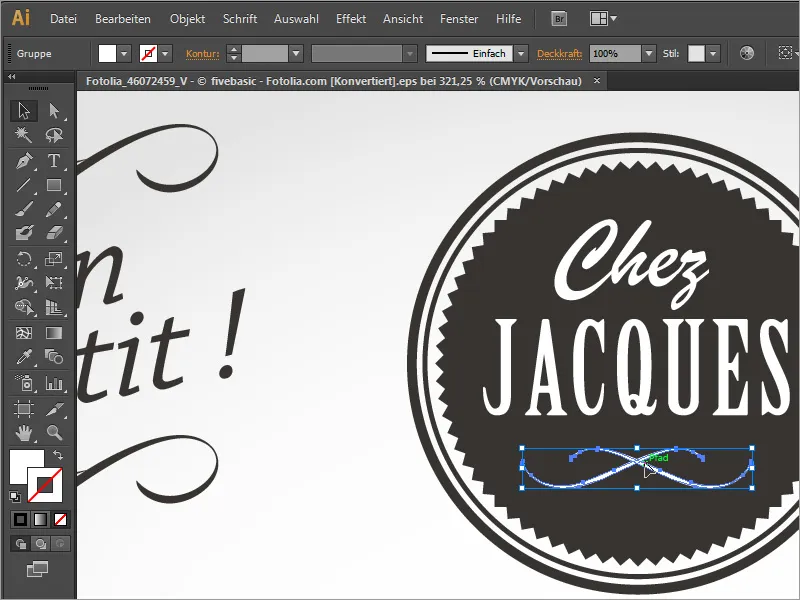Activate the Rotate tool
This screenshot has height=600, width=800.
click(24, 259)
